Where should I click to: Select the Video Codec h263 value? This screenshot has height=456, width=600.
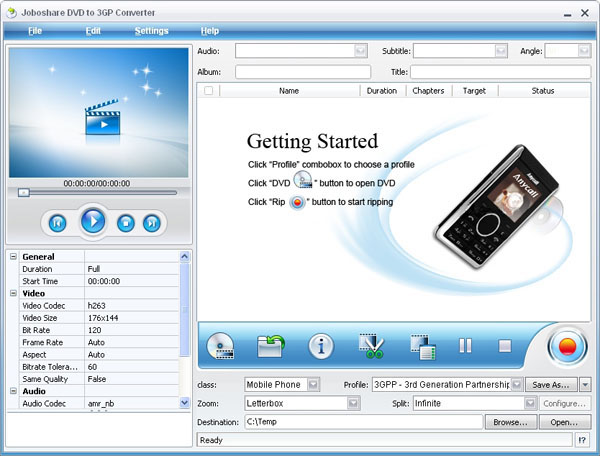[132, 305]
